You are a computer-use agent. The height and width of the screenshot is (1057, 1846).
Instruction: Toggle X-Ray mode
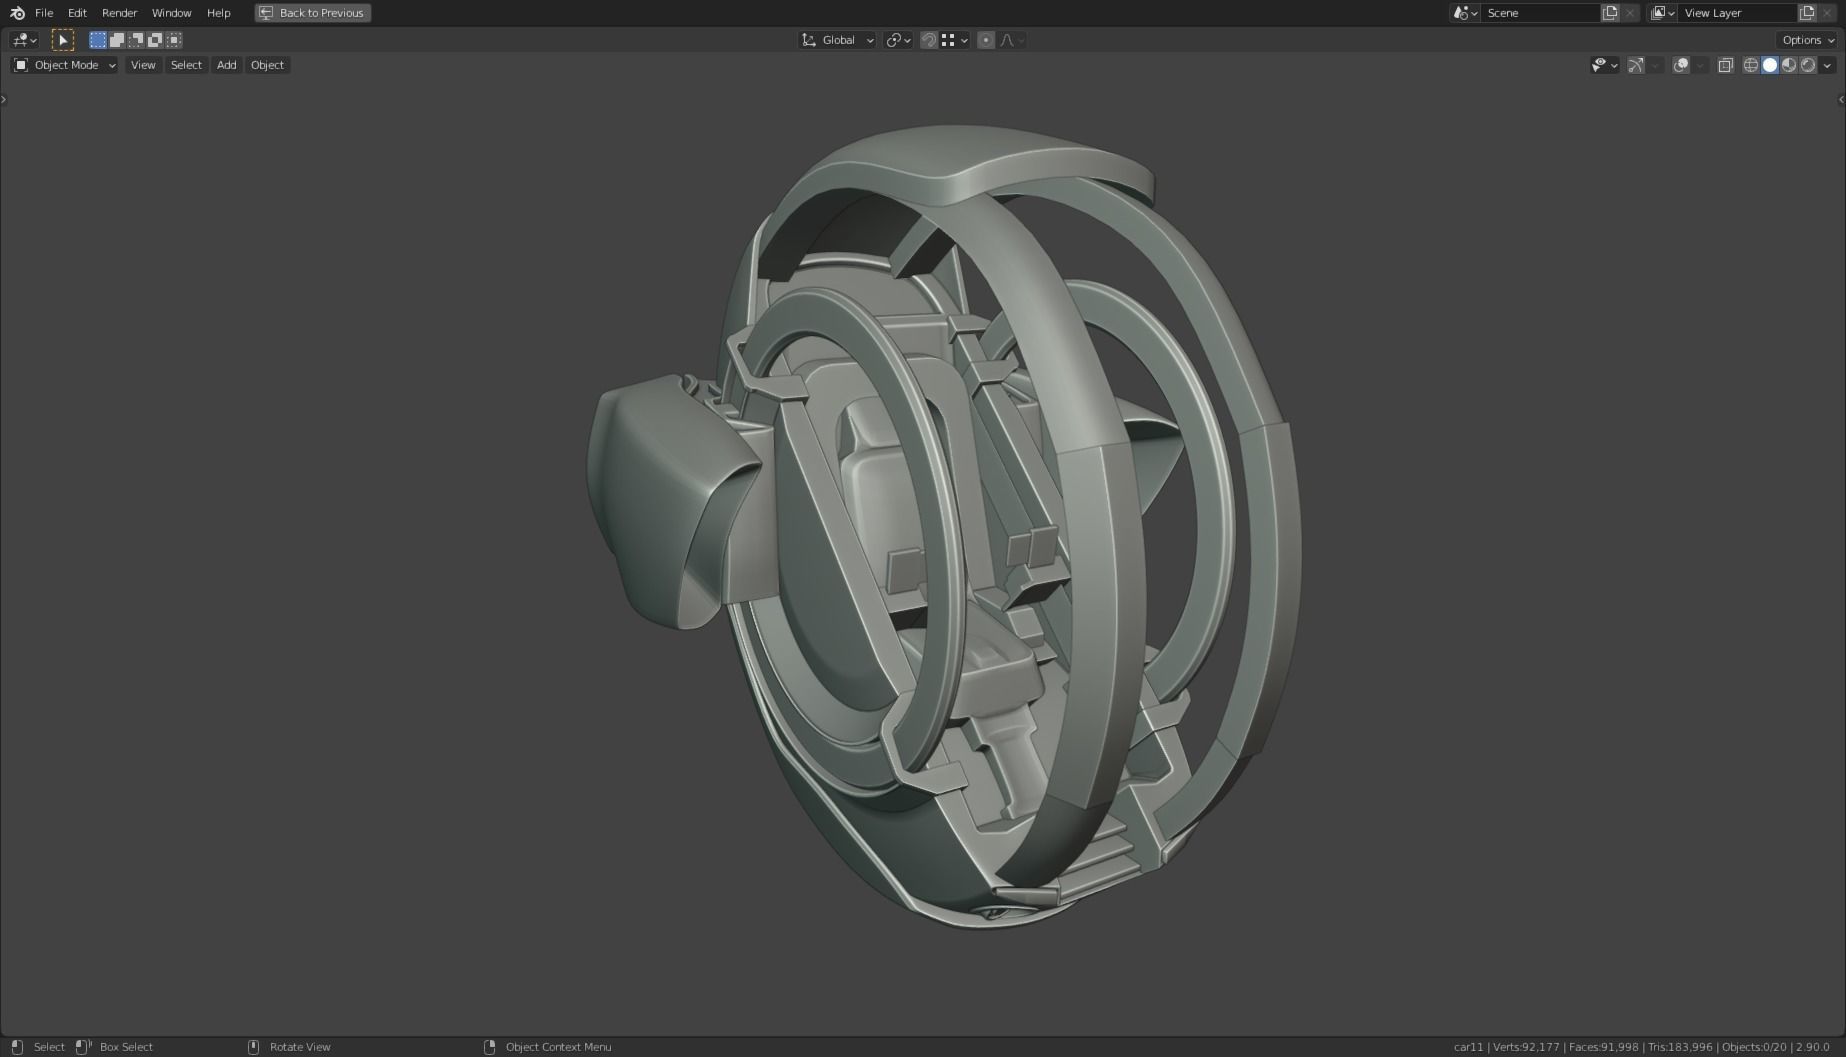[1725, 65]
